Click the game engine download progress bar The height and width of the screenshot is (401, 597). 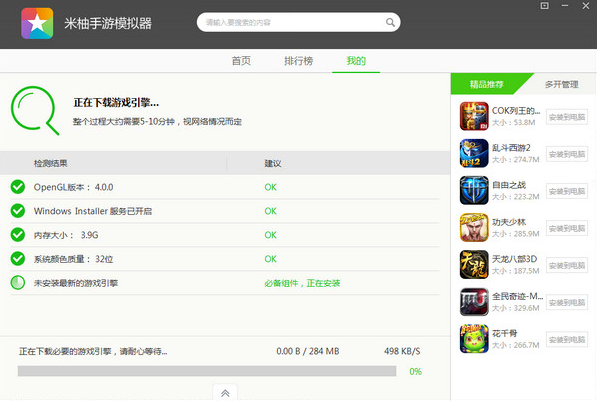pyautogui.click(x=207, y=371)
